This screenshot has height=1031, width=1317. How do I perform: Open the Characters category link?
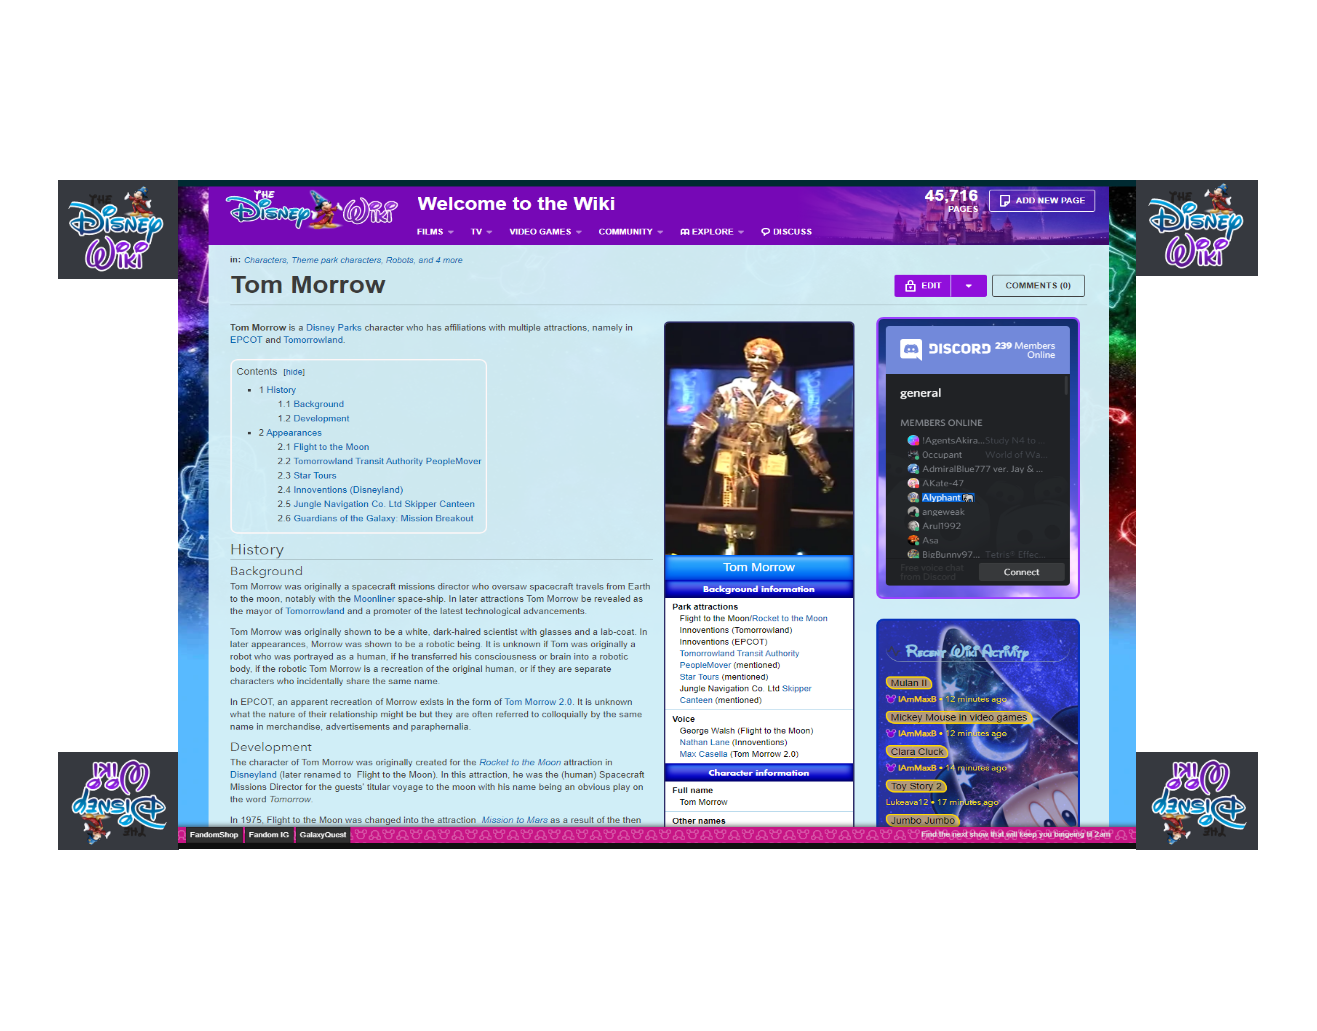pos(265,260)
